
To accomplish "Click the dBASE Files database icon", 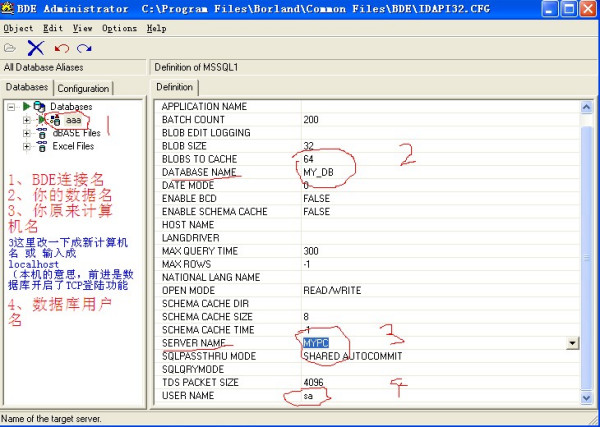I will [42, 133].
